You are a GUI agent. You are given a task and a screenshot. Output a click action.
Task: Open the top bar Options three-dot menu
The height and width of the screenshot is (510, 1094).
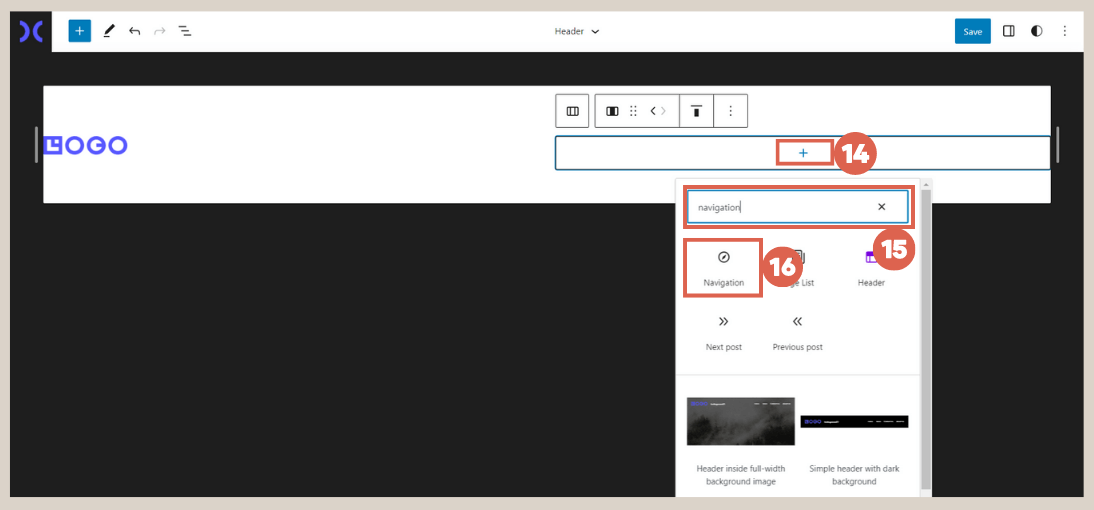pos(1064,31)
